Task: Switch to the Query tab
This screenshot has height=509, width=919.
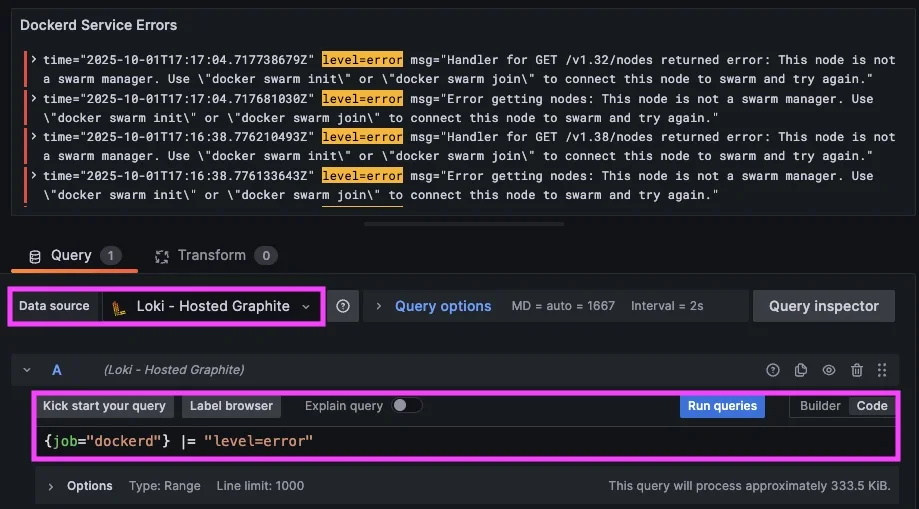Action: [x=74, y=256]
